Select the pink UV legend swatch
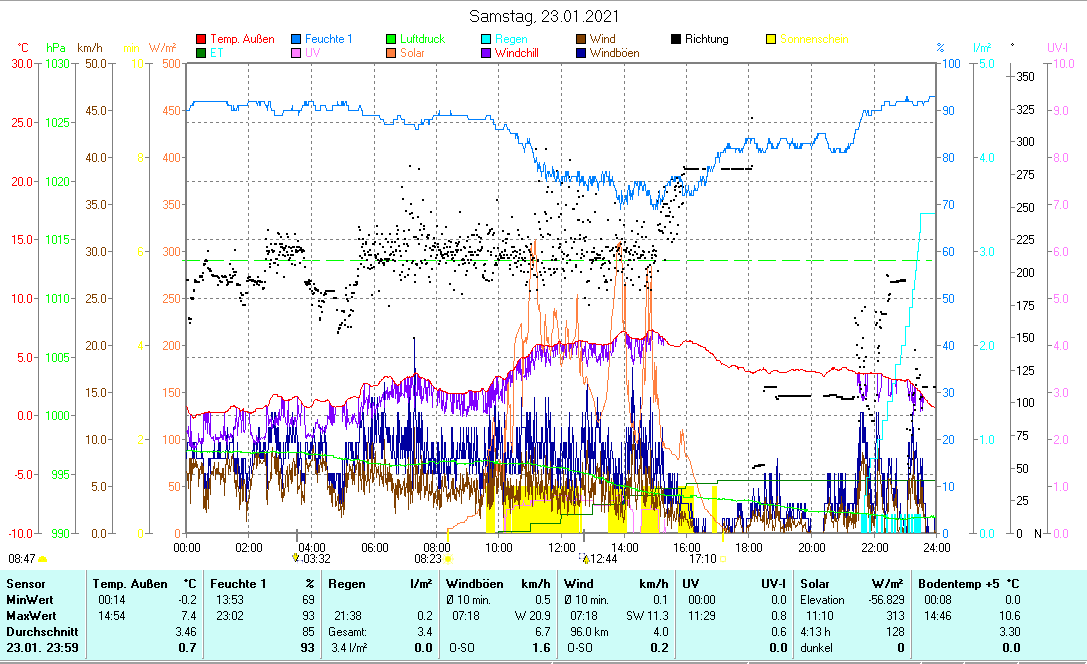The height and width of the screenshot is (664, 1087). (x=296, y=53)
